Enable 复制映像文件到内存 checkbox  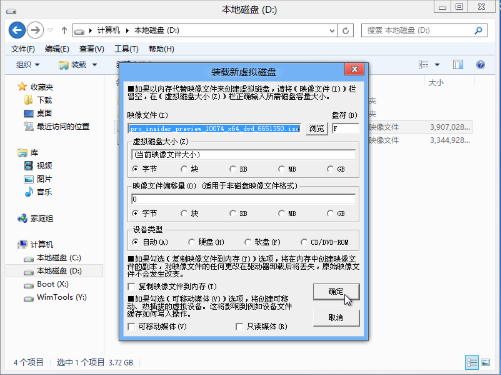pyautogui.click(x=131, y=287)
